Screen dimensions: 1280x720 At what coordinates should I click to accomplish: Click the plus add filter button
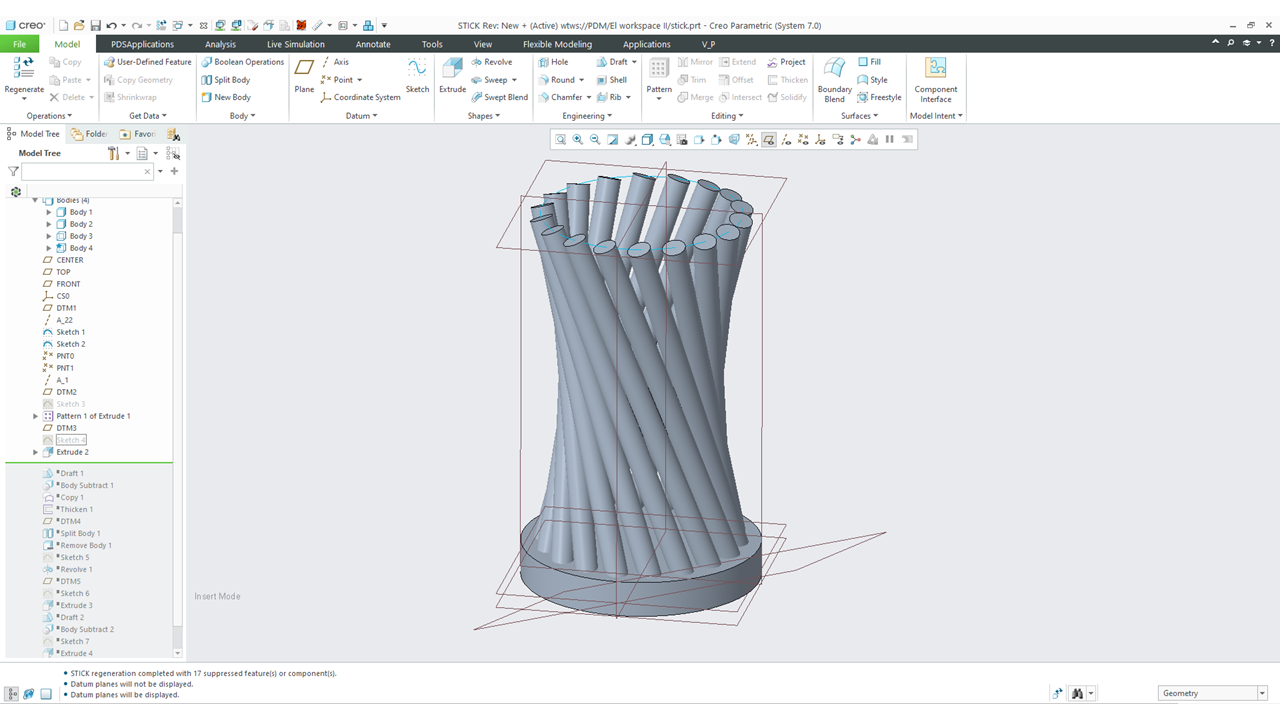pos(174,172)
